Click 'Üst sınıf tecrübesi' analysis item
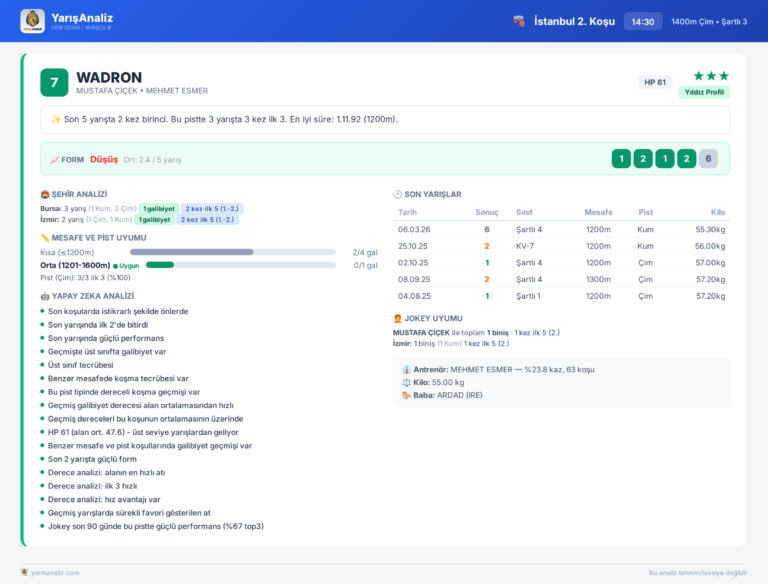 pos(80,365)
